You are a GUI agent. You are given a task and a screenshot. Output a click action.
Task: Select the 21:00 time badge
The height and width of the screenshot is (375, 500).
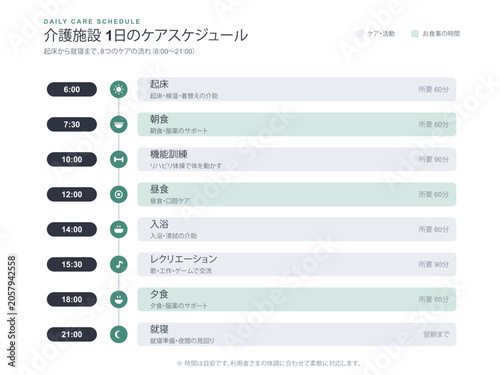pyautogui.click(x=72, y=334)
